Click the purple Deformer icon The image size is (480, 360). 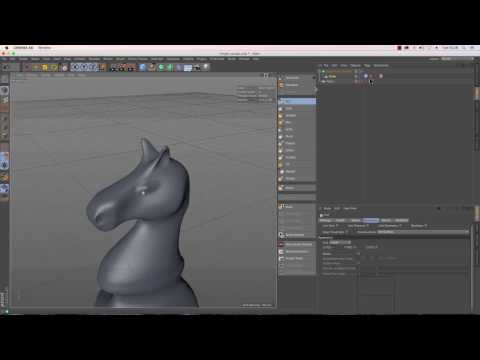click(x=179, y=67)
